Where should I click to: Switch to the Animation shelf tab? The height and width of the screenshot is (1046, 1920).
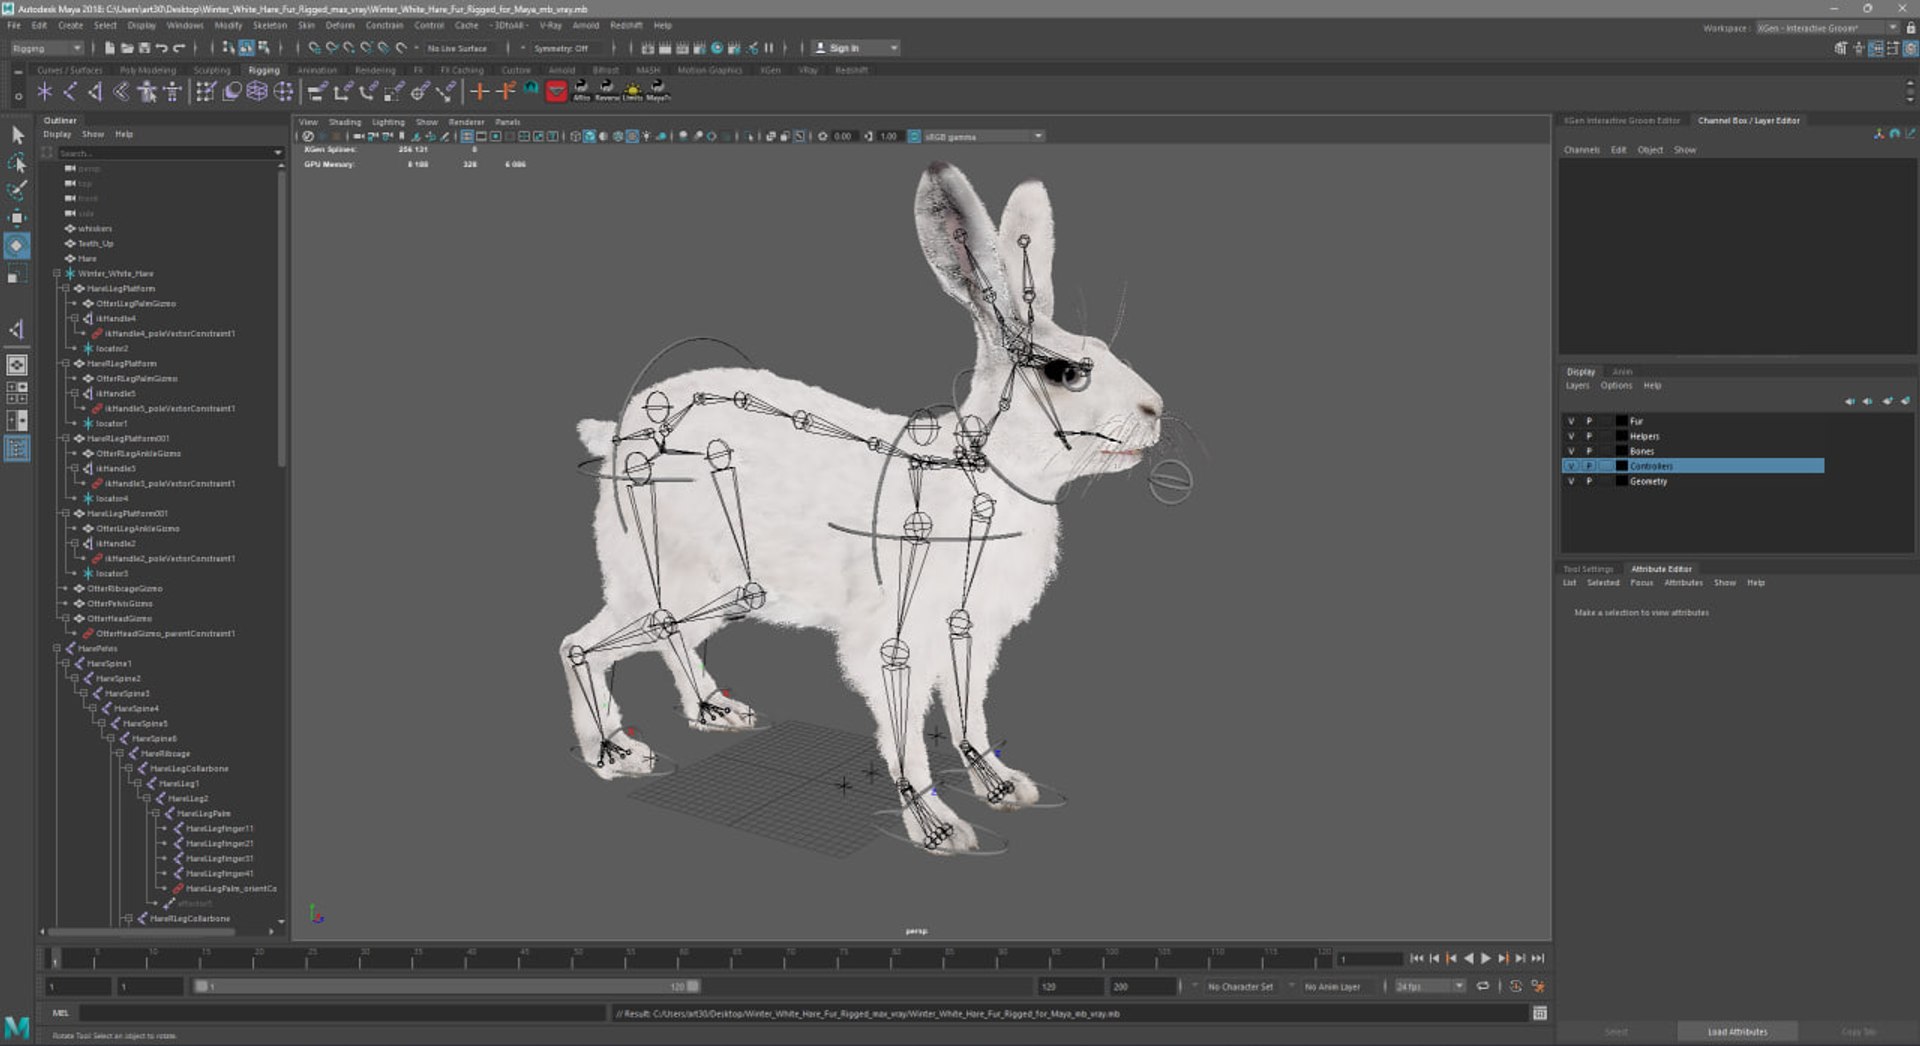click(x=317, y=70)
